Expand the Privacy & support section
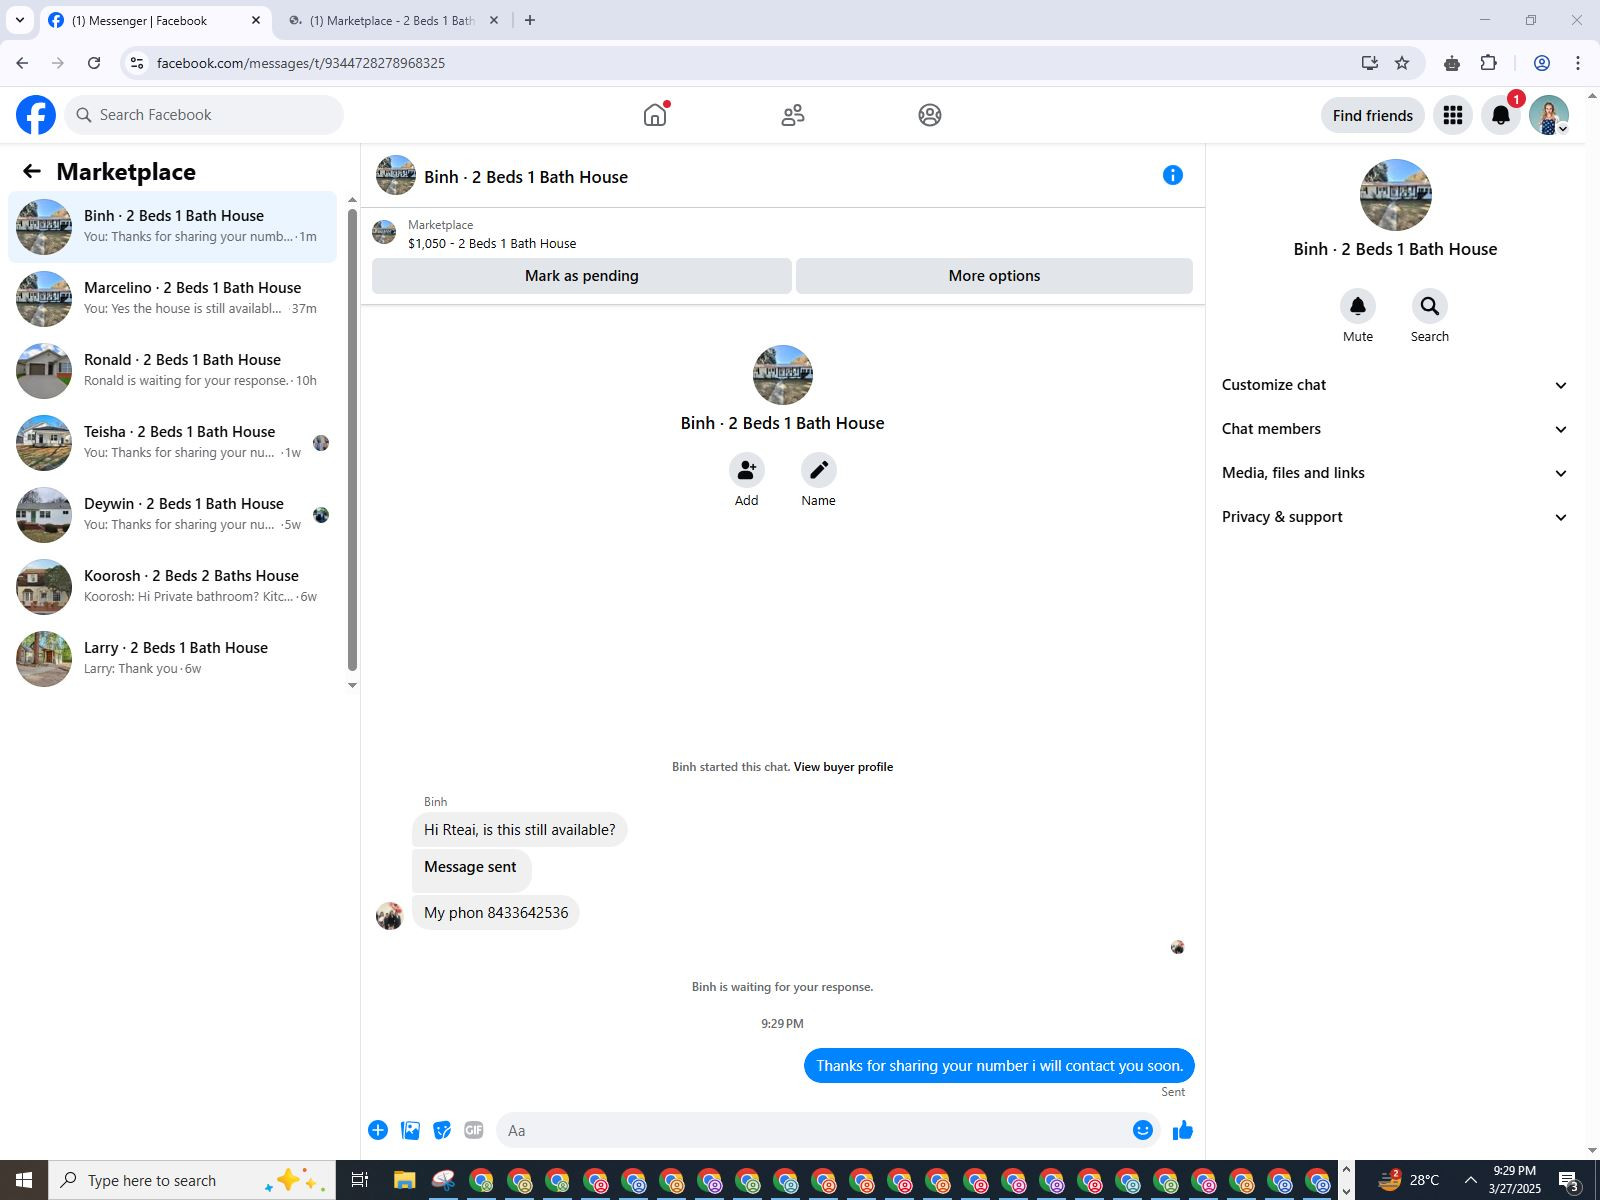1600x1200 pixels. (x=1395, y=517)
